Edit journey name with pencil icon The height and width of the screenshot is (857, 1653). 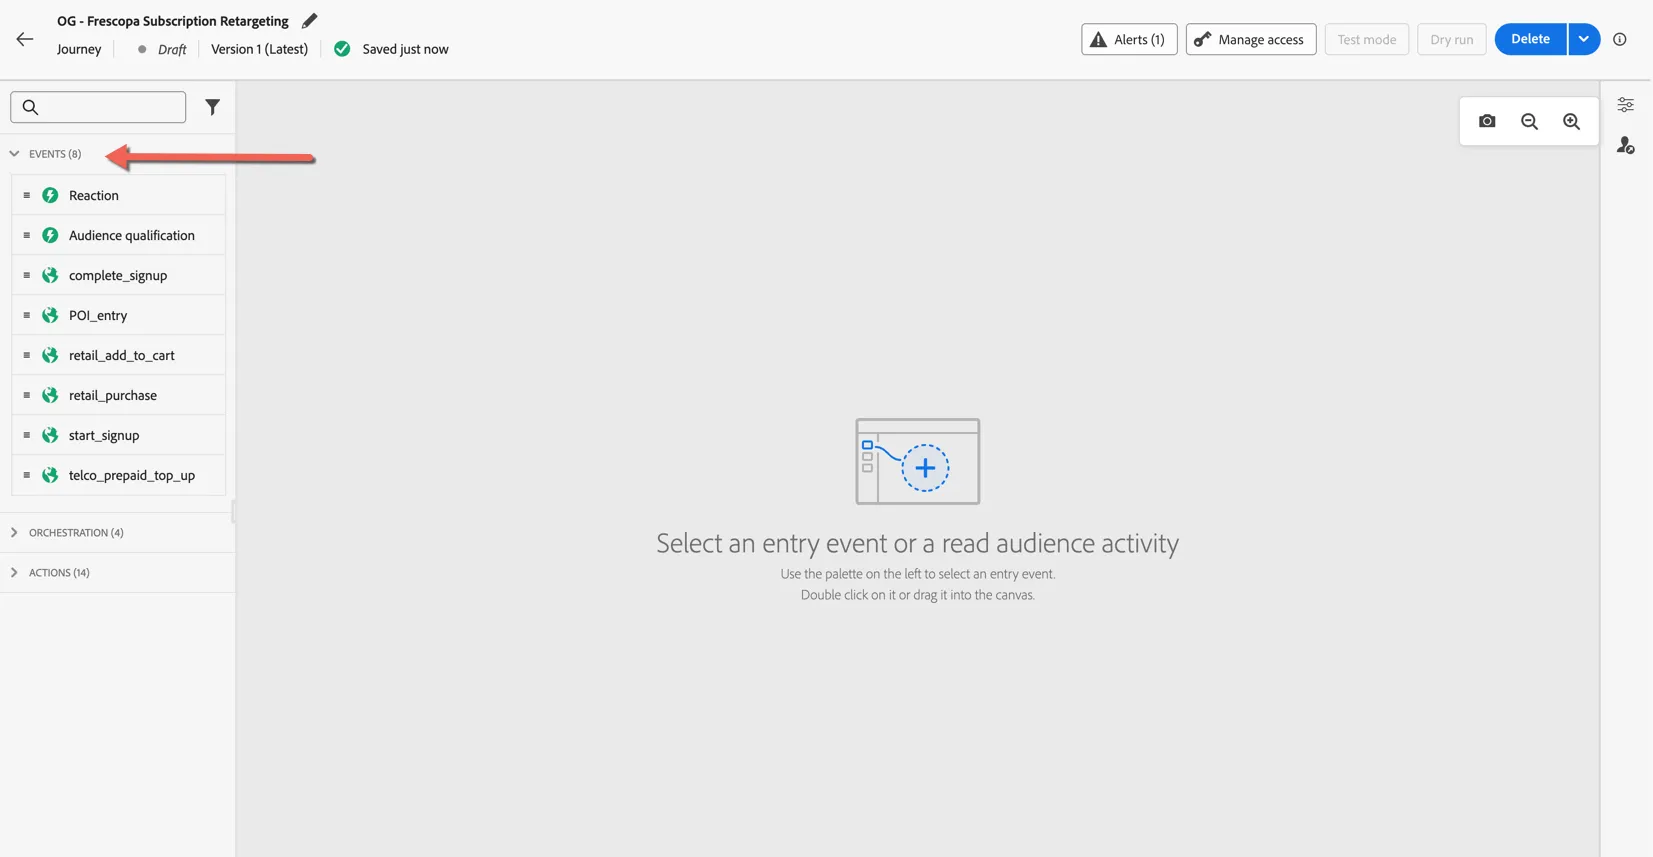pos(310,20)
